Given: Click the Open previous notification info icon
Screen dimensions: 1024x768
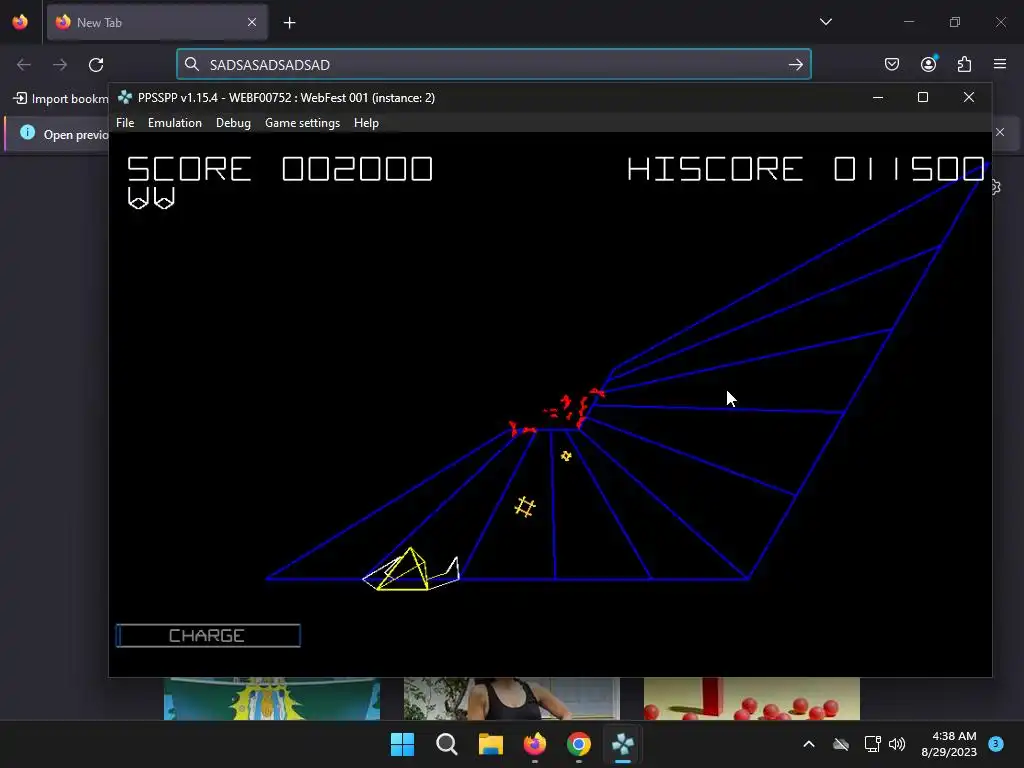Looking at the screenshot, I should pyautogui.click(x=27, y=133).
